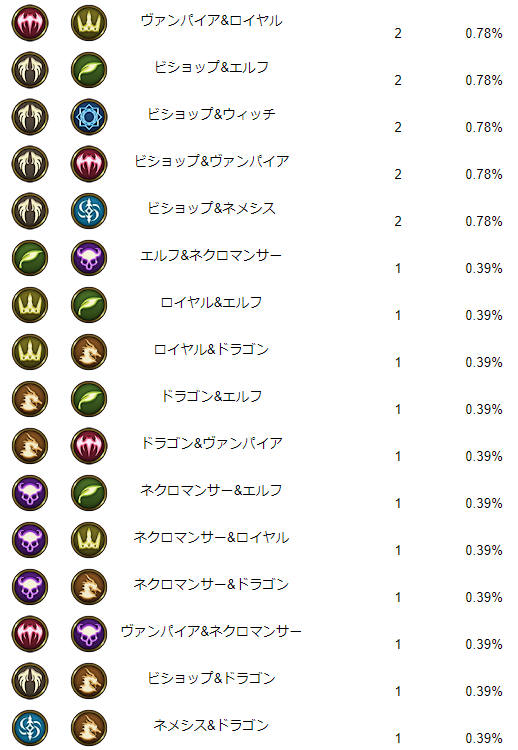Click the Vampire icon in the ヴァンパイア&ロイヤル row
Viewport: 518px width, 750px height.
point(30,23)
